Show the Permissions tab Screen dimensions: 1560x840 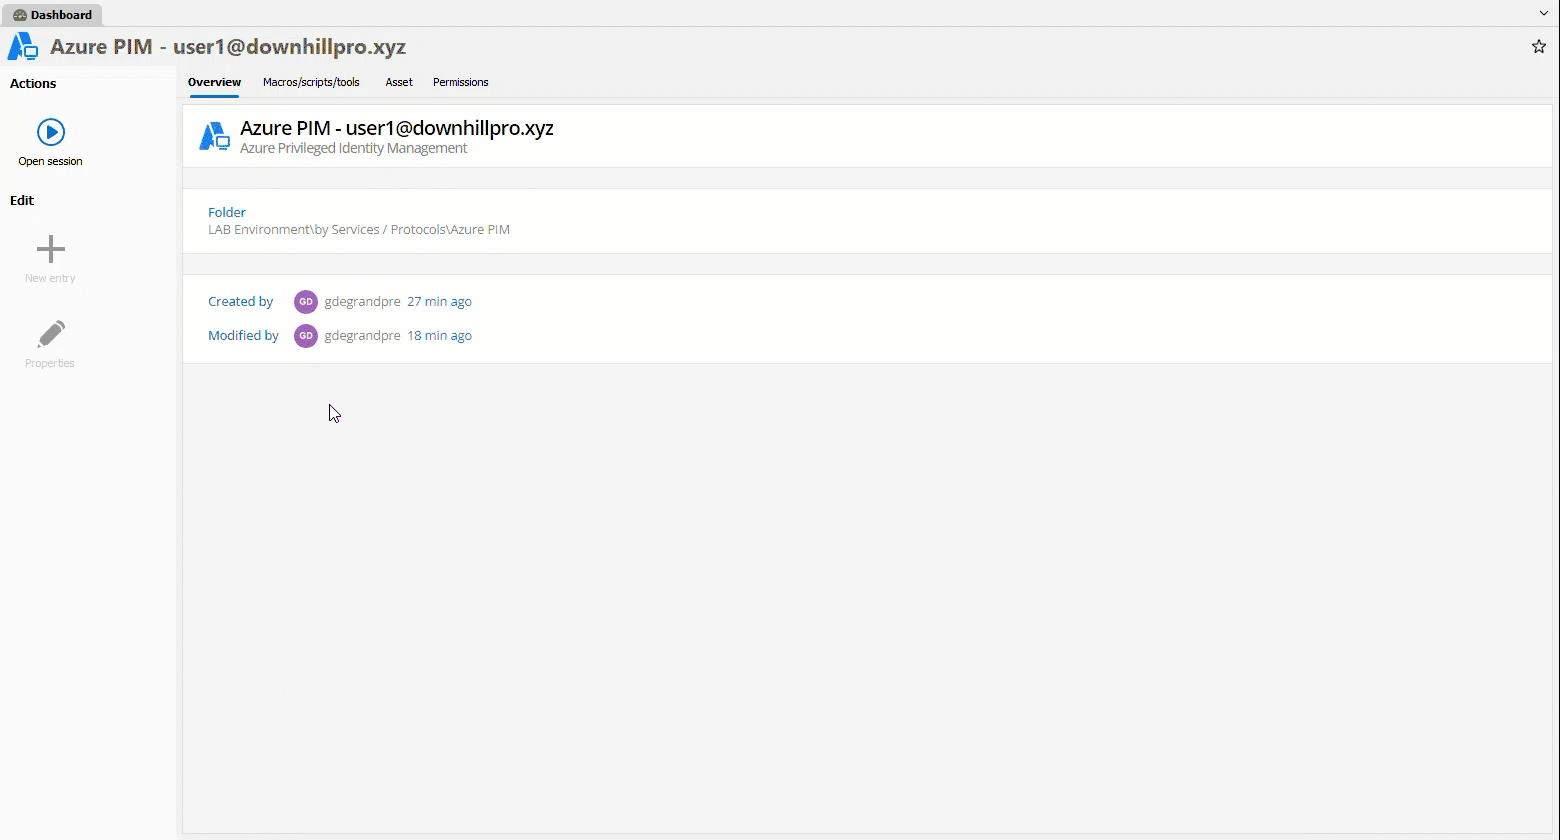pyautogui.click(x=460, y=82)
